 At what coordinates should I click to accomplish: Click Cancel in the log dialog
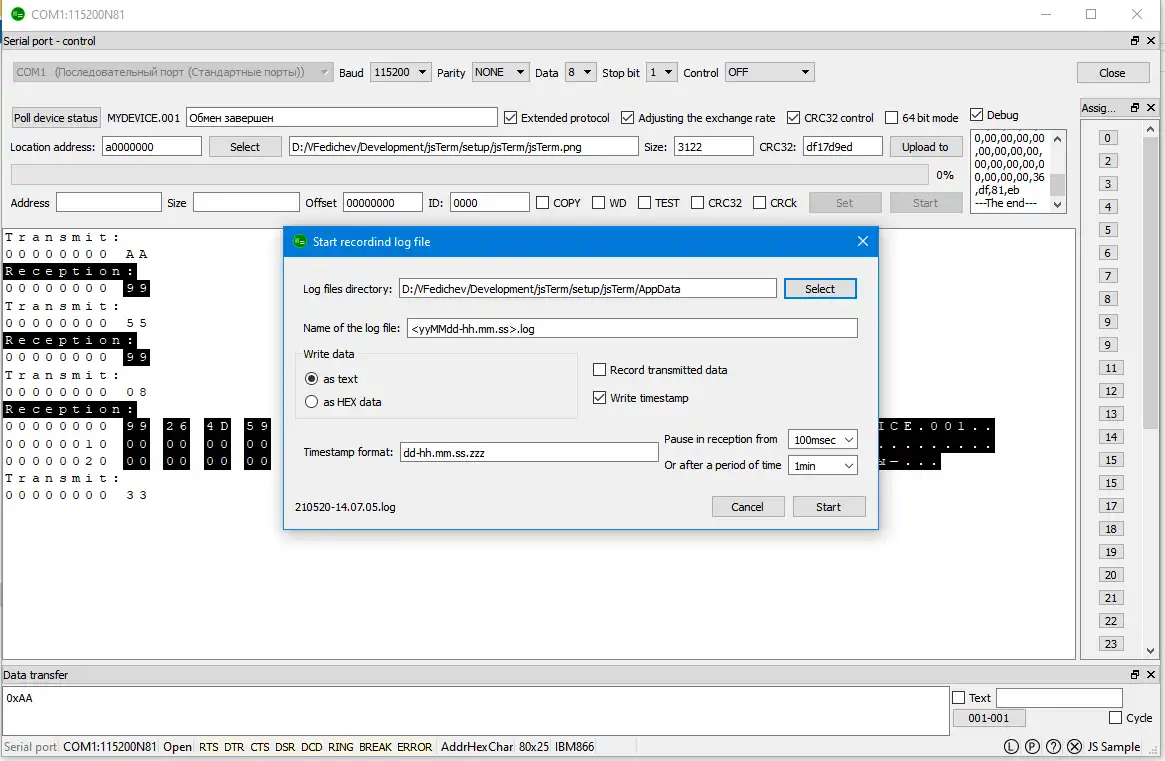(747, 506)
